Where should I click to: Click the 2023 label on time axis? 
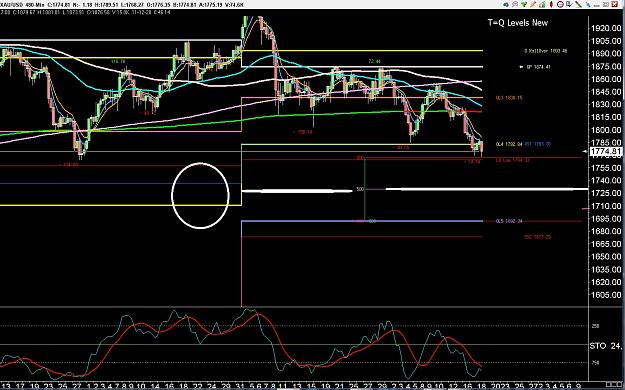(x=499, y=387)
